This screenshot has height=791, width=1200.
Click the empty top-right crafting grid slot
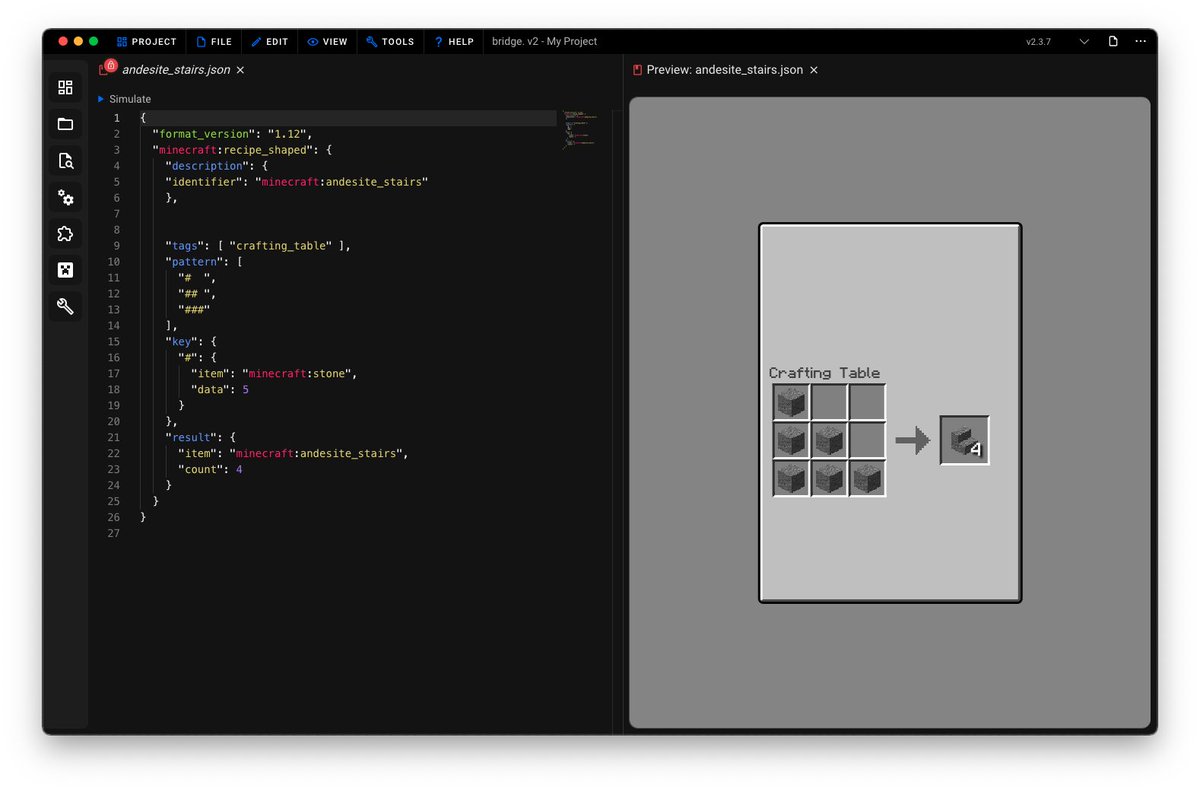point(867,402)
